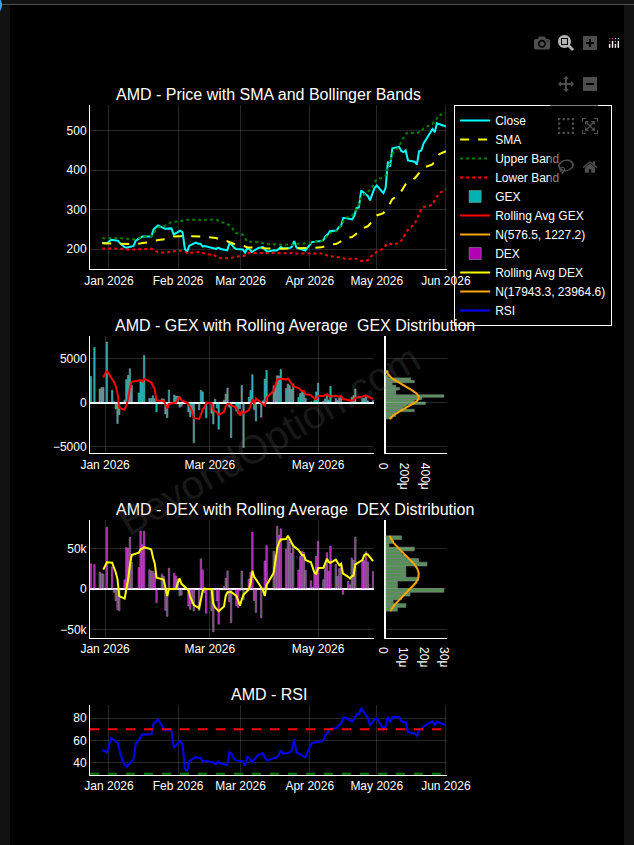Click the 'AMD - Price with SMA and Bollinger Bands' title
634x845 pixels.
click(268, 94)
